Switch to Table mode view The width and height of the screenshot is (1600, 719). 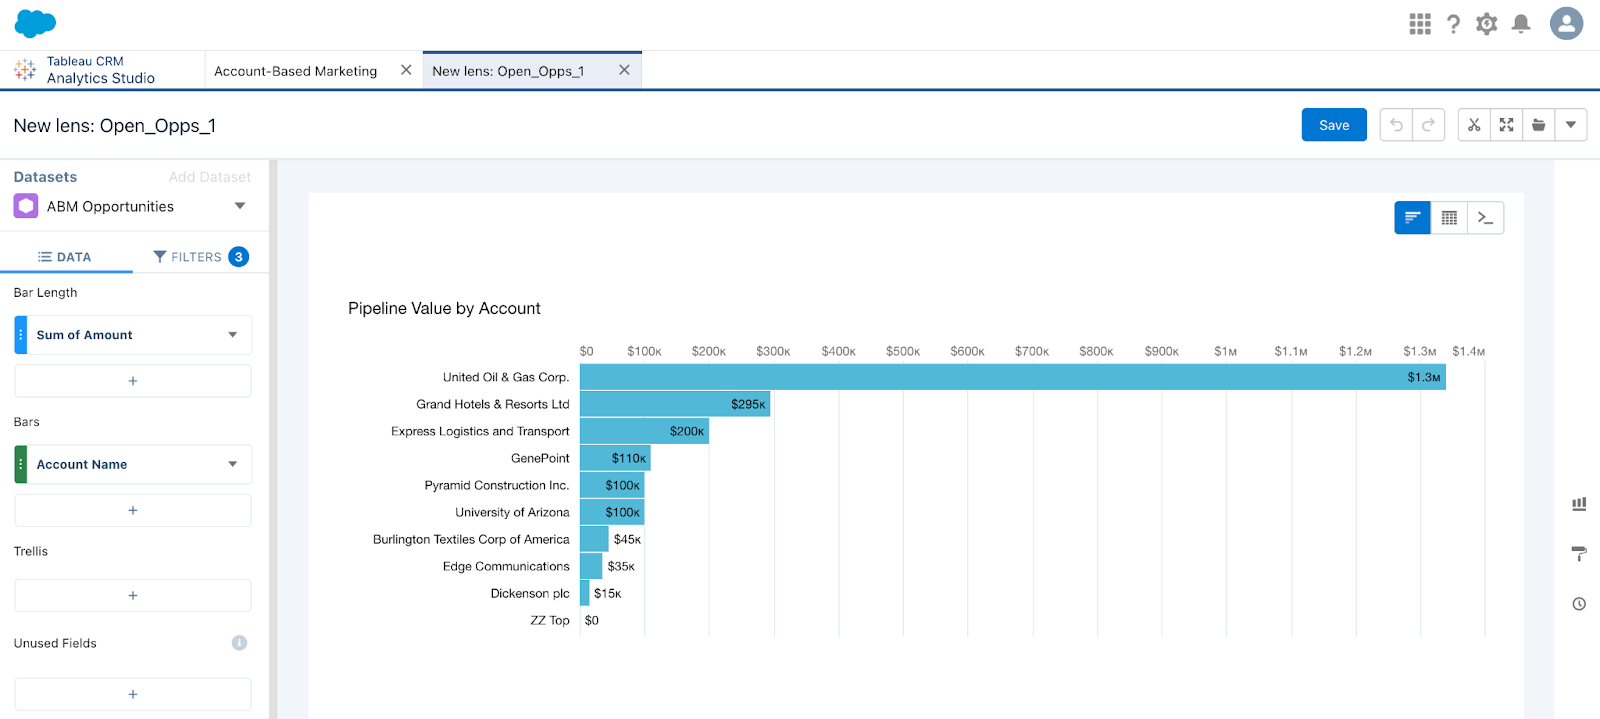coord(1449,218)
